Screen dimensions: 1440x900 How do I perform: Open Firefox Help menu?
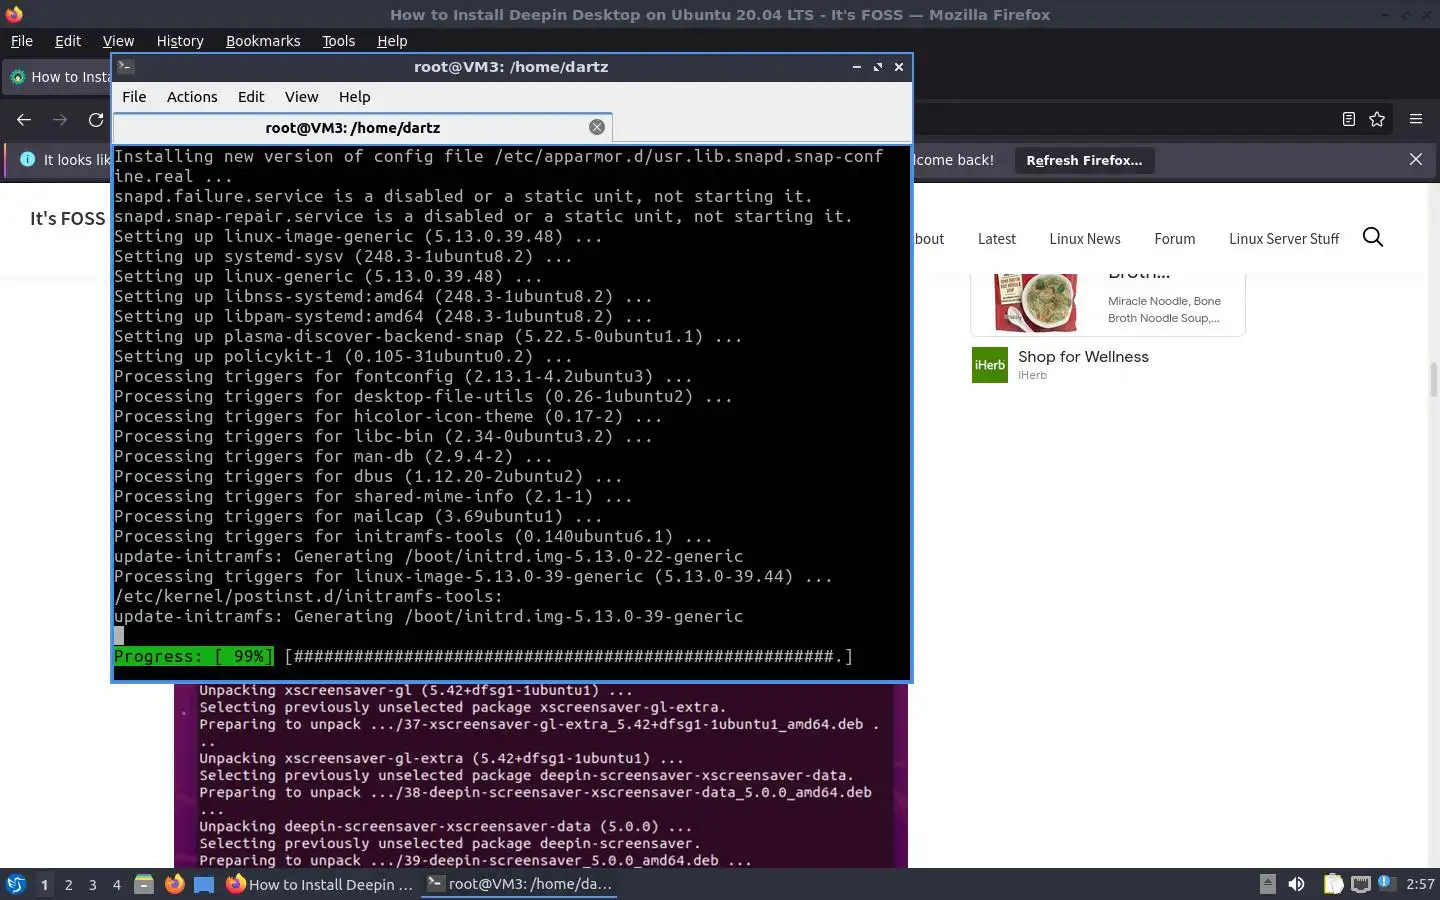click(392, 41)
